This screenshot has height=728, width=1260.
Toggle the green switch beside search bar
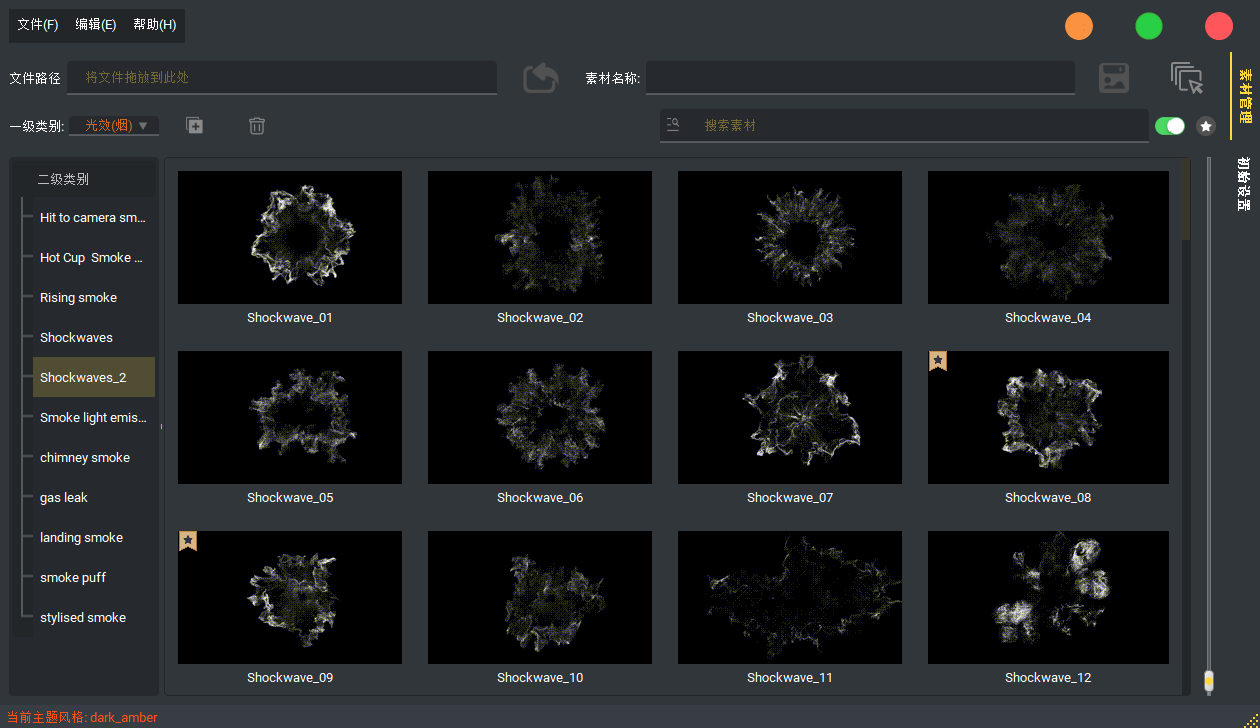[x=1169, y=126]
